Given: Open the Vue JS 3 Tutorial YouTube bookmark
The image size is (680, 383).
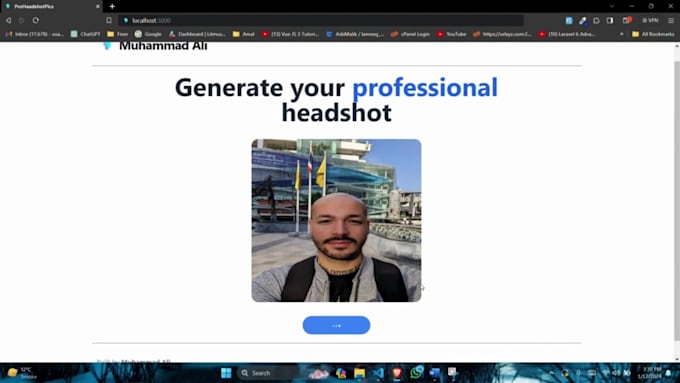Looking at the screenshot, I should (290, 34).
